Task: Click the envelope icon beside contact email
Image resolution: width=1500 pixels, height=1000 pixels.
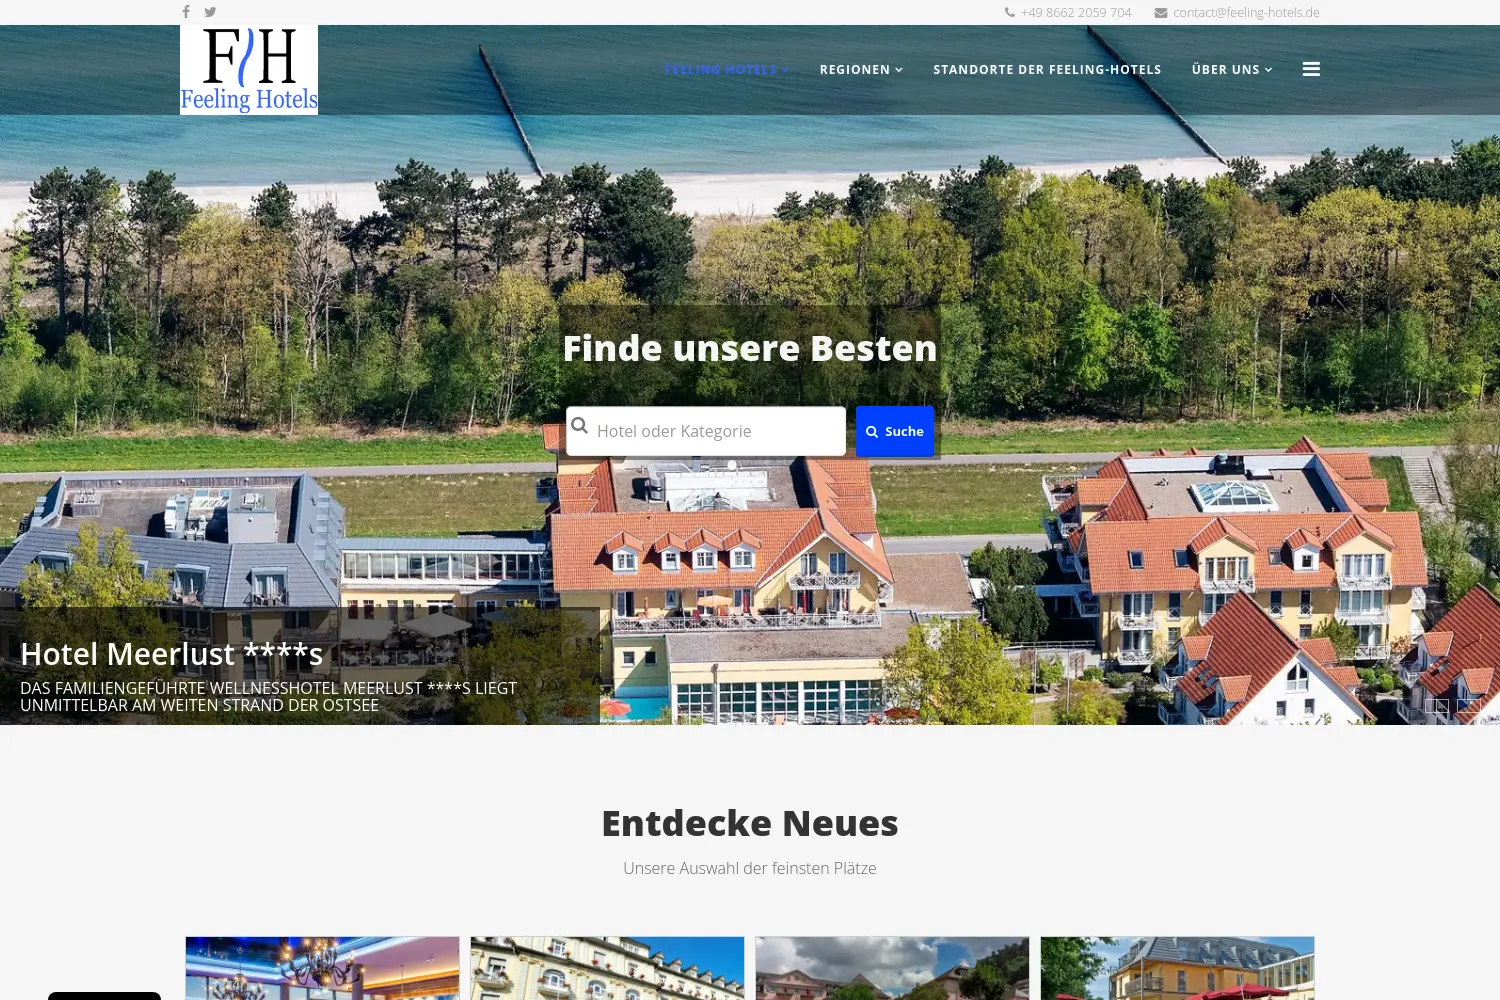Action: pos(1161,13)
